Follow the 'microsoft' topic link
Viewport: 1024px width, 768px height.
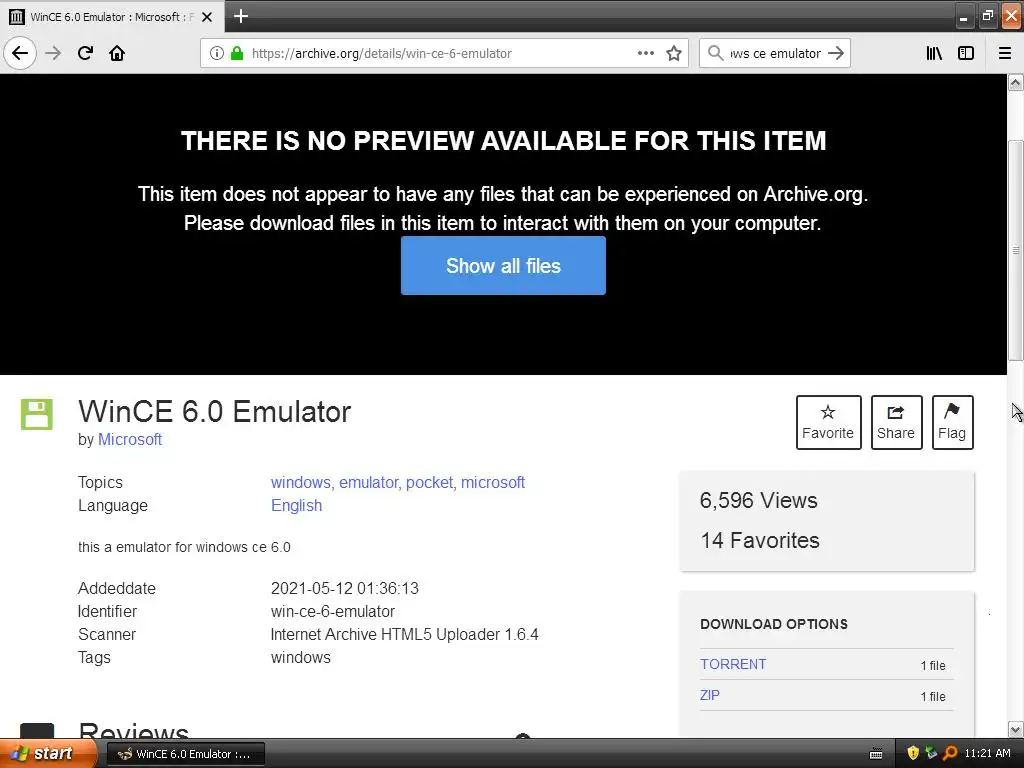[x=493, y=483]
